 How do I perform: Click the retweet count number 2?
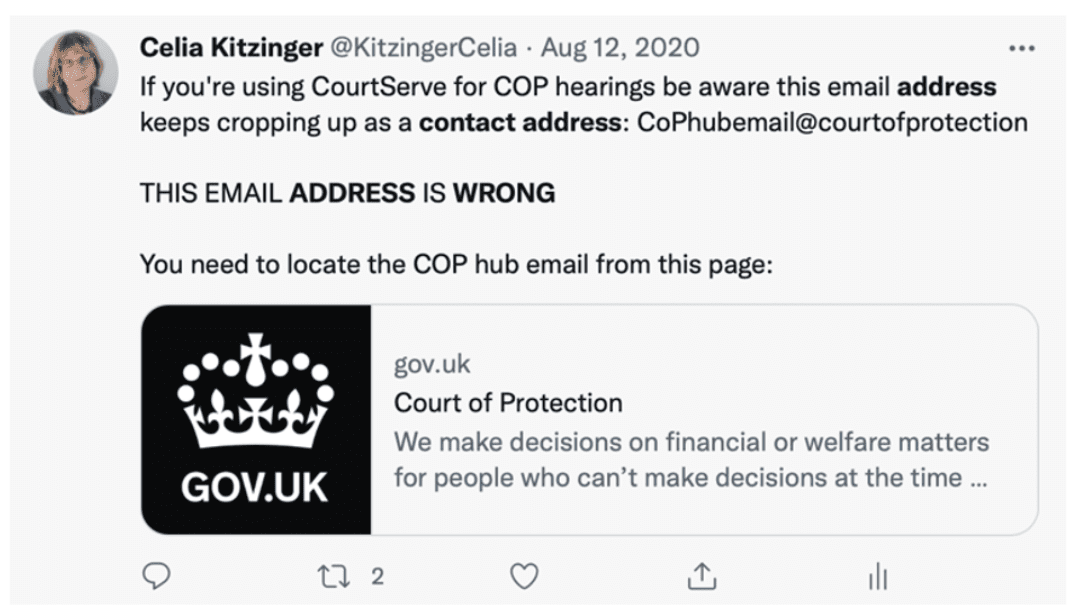[x=377, y=576]
